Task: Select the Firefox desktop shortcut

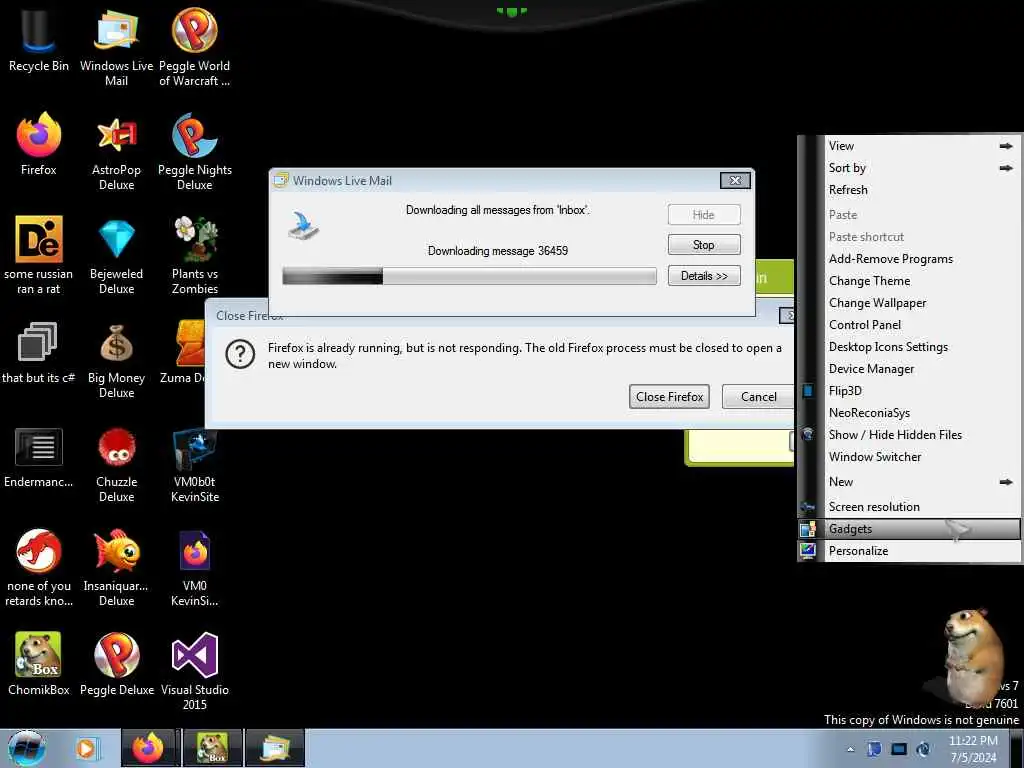Action: pyautogui.click(x=39, y=144)
